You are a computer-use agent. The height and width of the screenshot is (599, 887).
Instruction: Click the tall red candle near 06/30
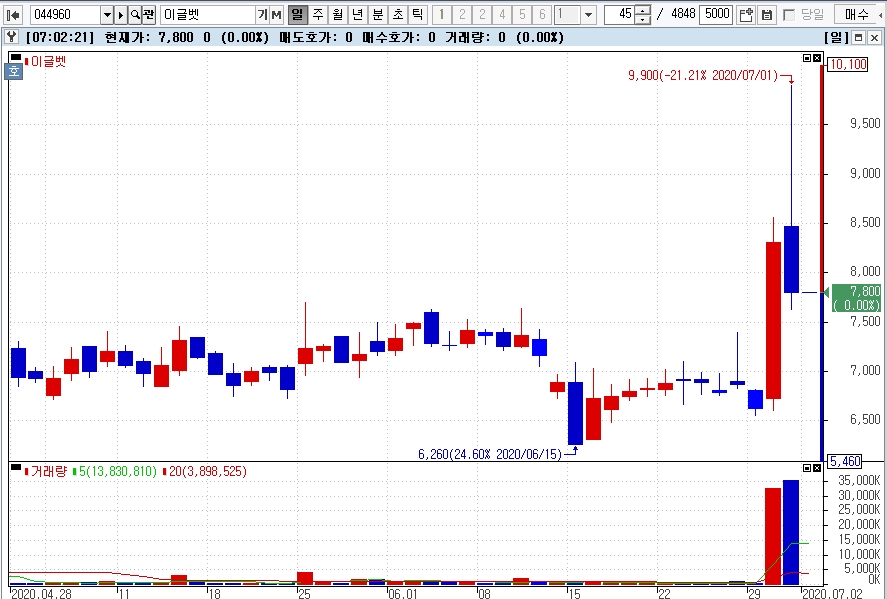pos(773,320)
